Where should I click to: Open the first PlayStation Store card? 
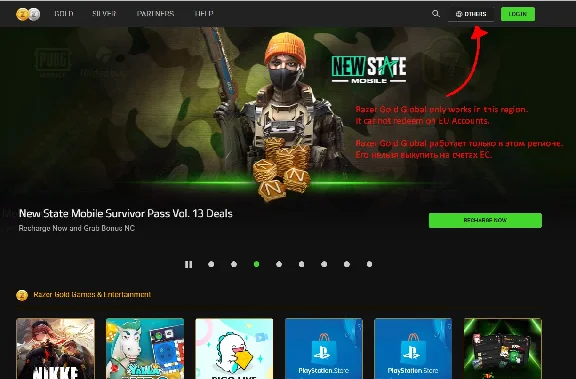coord(324,349)
